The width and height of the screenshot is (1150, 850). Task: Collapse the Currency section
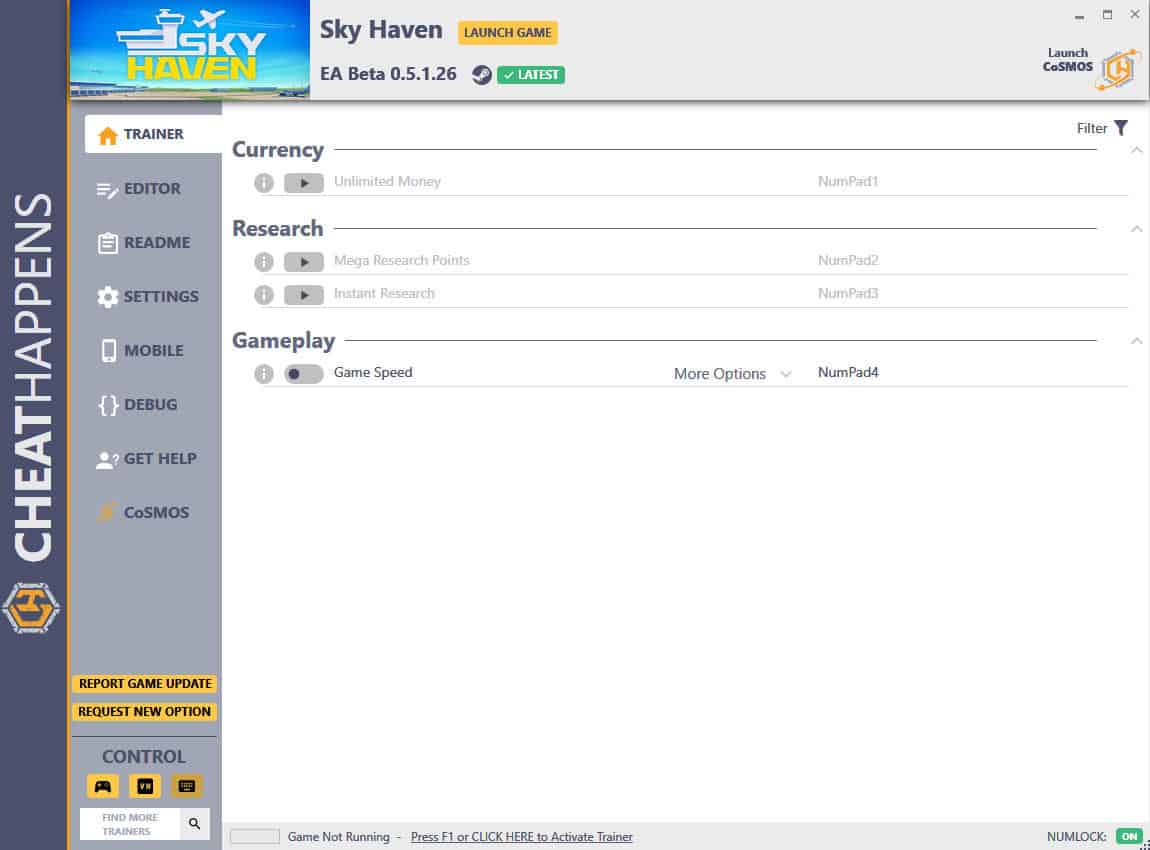click(x=1136, y=150)
